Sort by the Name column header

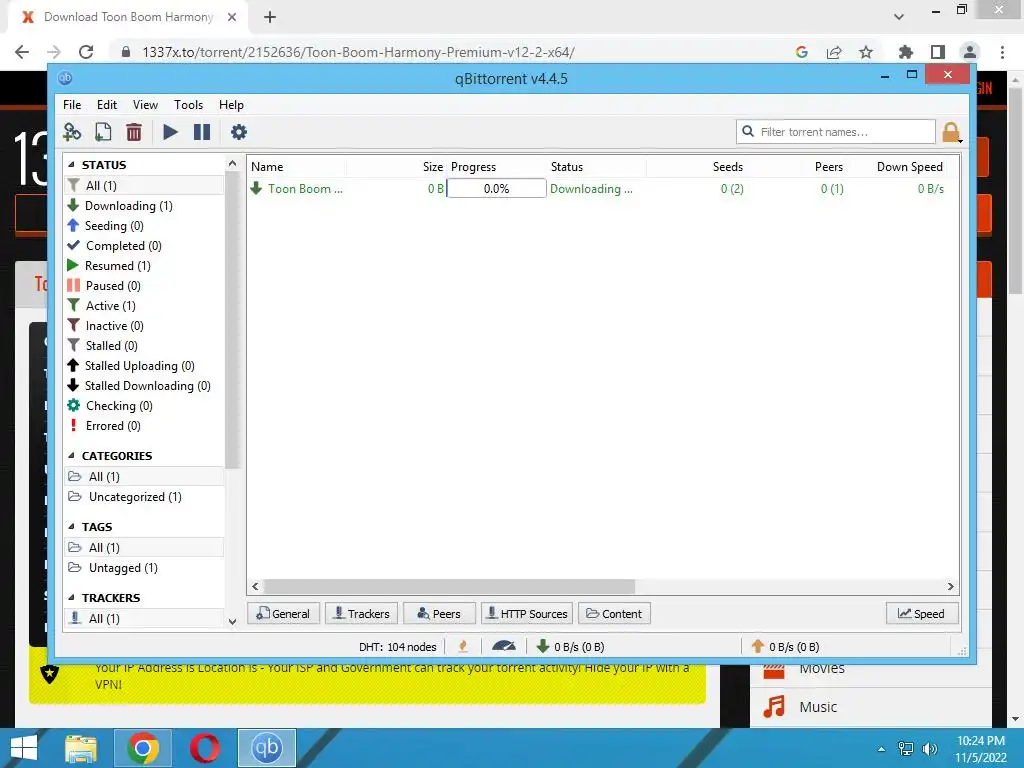click(297, 167)
